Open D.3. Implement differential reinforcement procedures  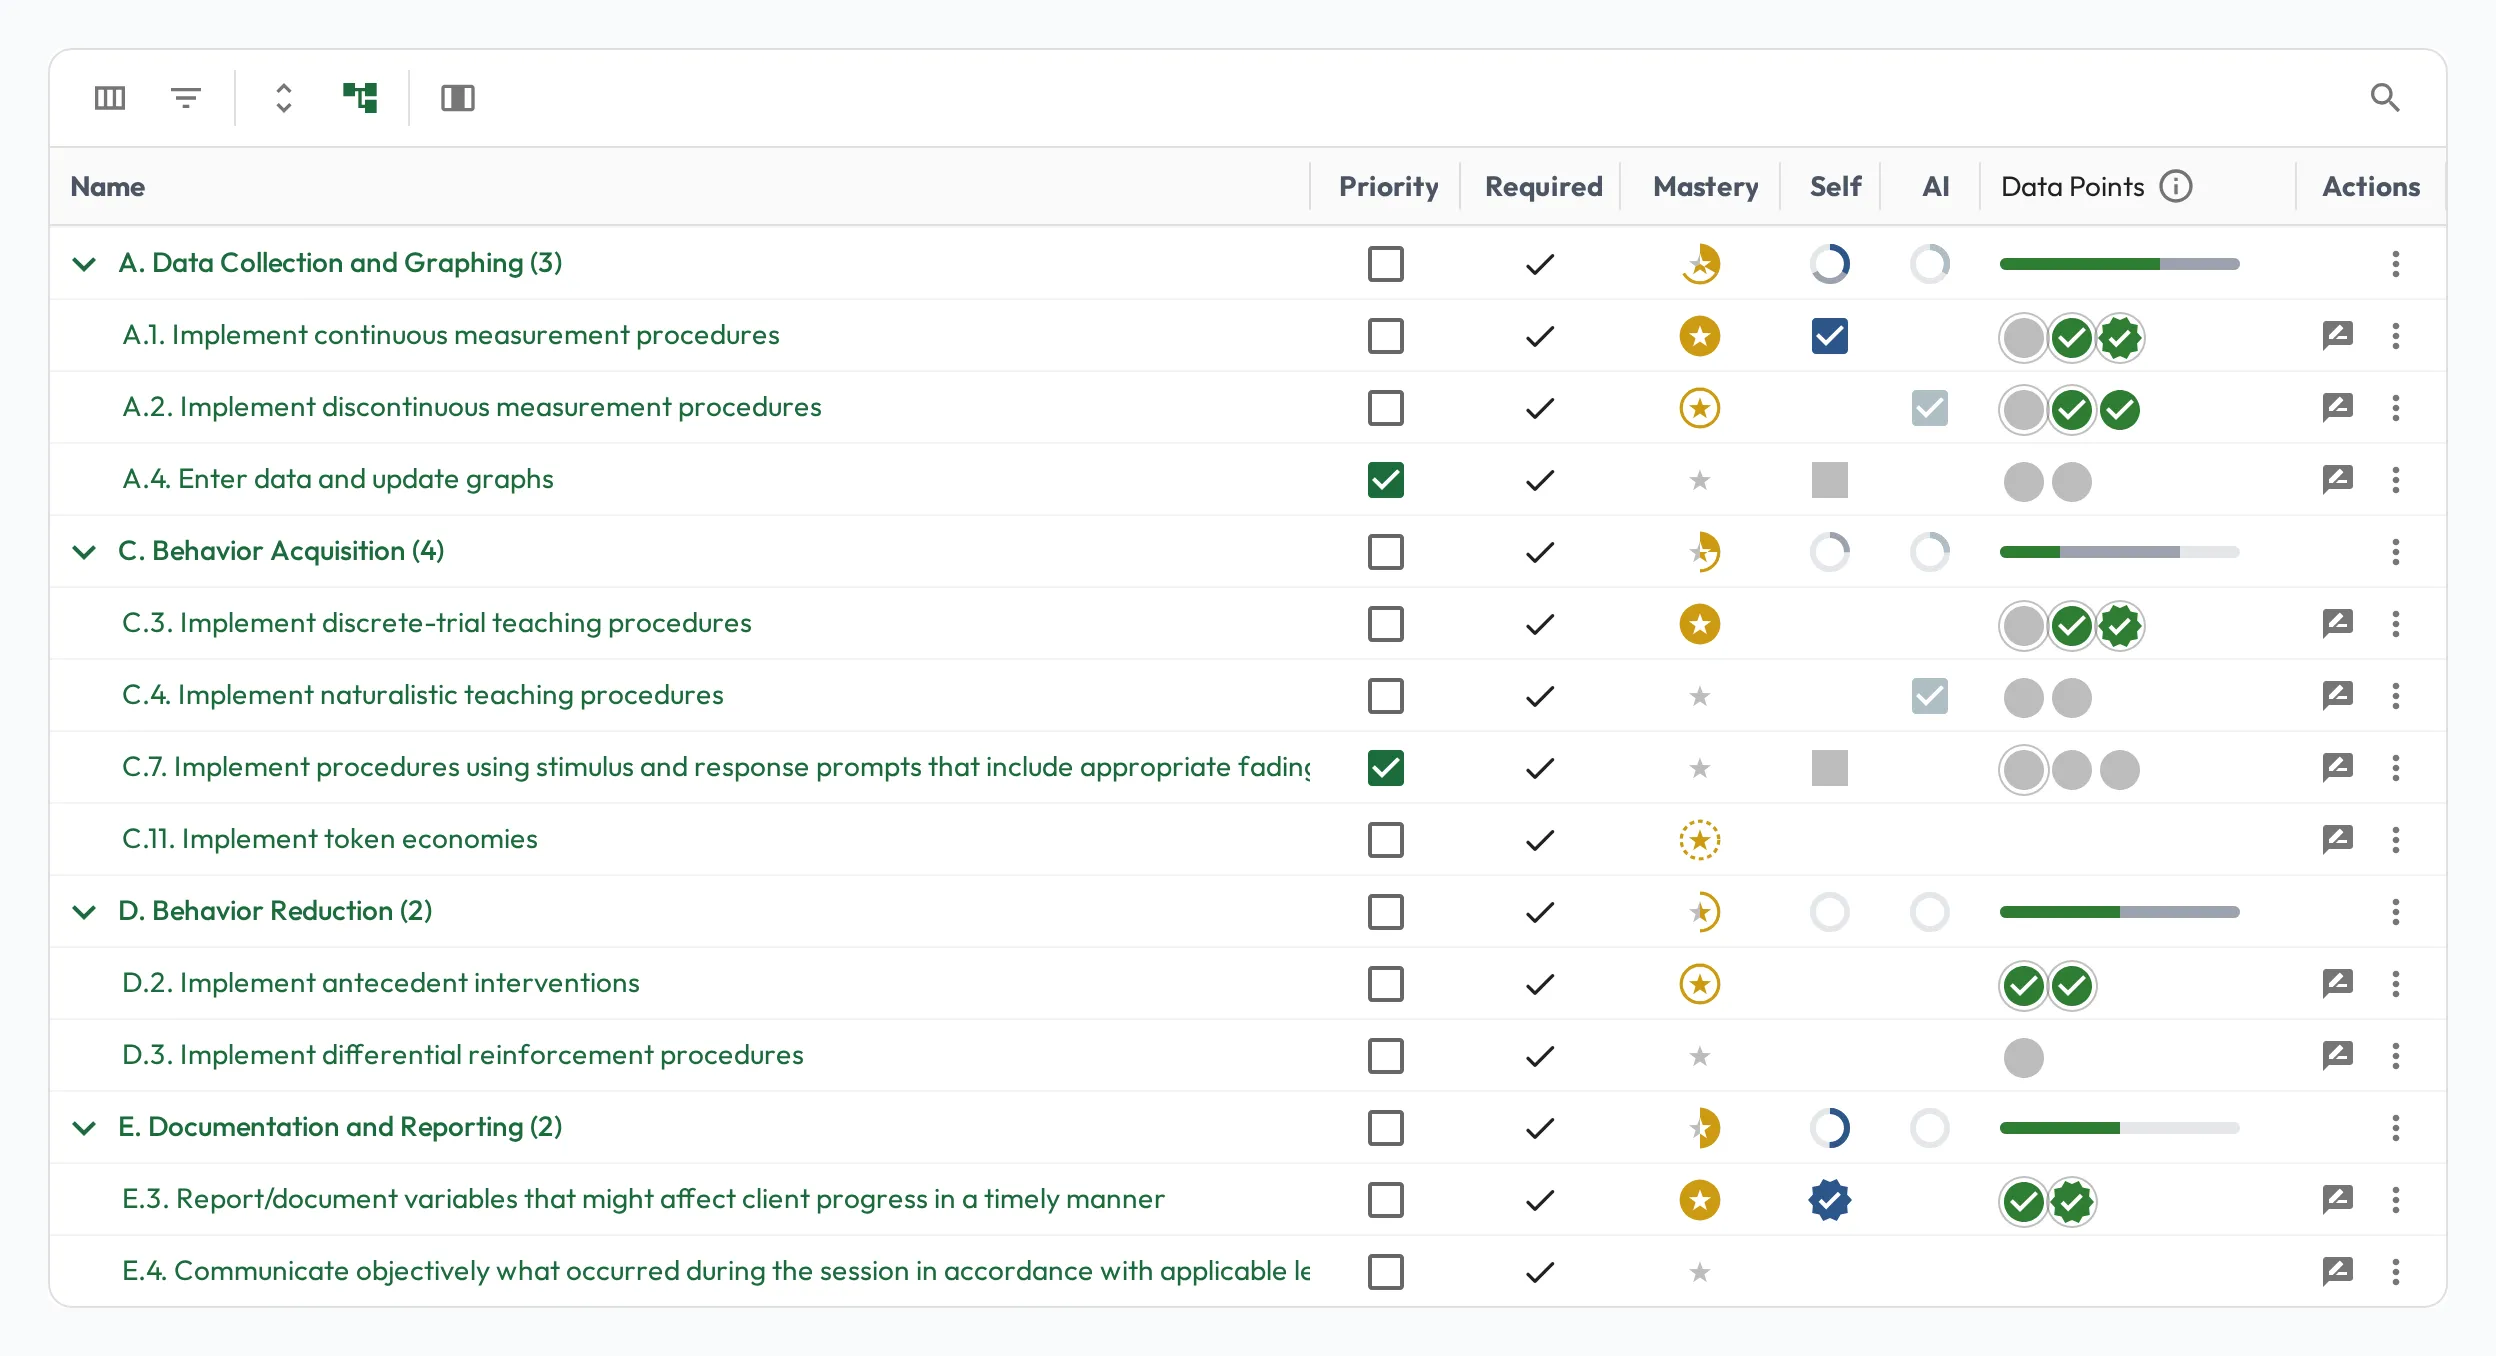pyautogui.click(x=463, y=1055)
